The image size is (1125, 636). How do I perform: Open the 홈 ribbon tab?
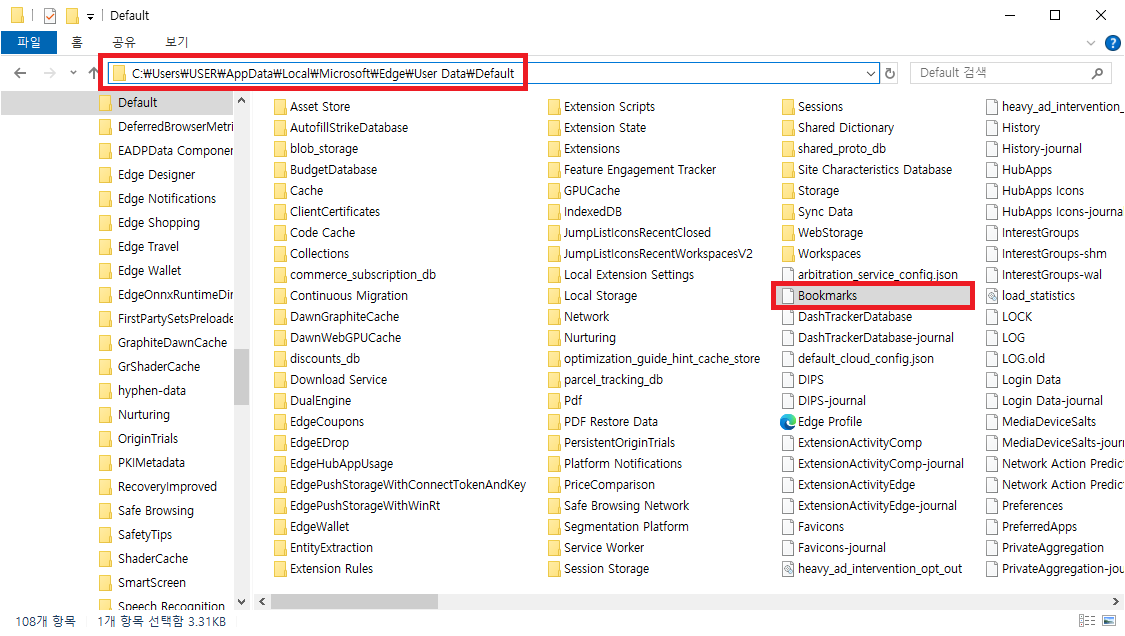[x=77, y=42]
